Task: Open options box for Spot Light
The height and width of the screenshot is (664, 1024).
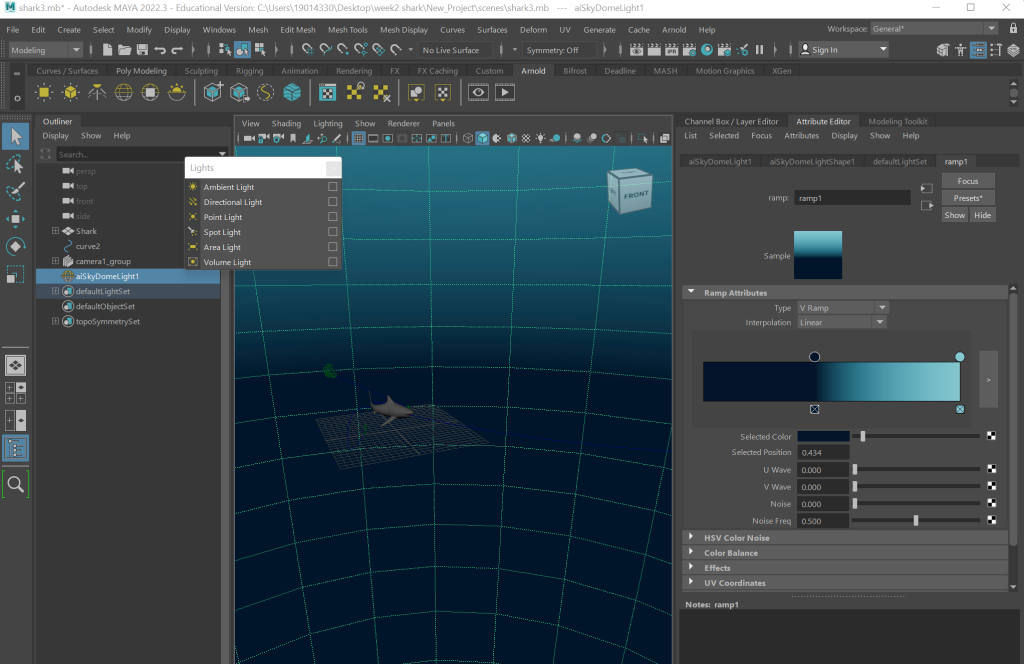Action: pos(333,232)
